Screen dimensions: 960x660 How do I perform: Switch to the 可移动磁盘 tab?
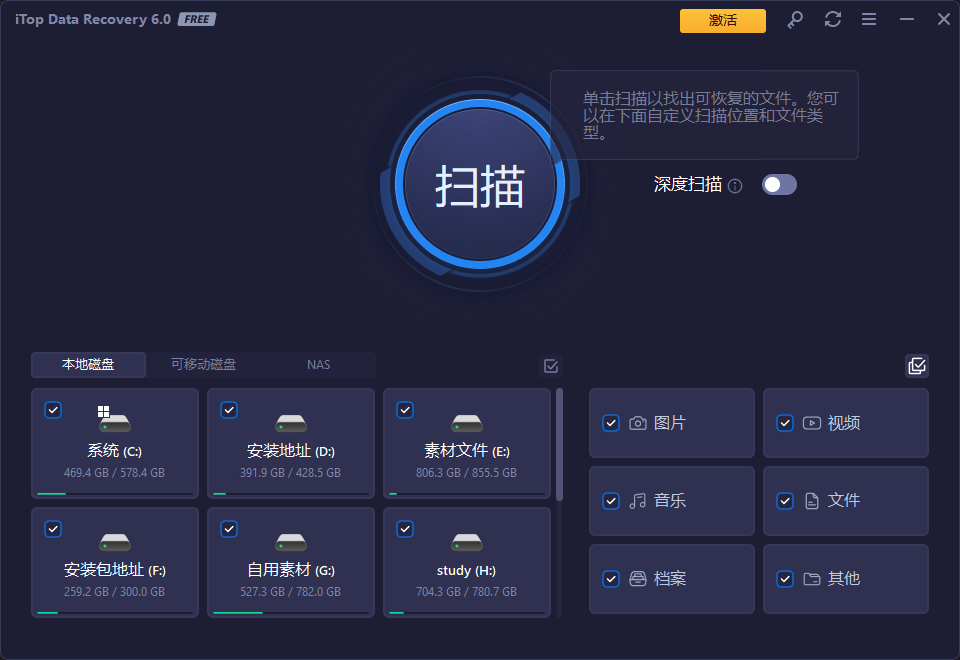203,365
